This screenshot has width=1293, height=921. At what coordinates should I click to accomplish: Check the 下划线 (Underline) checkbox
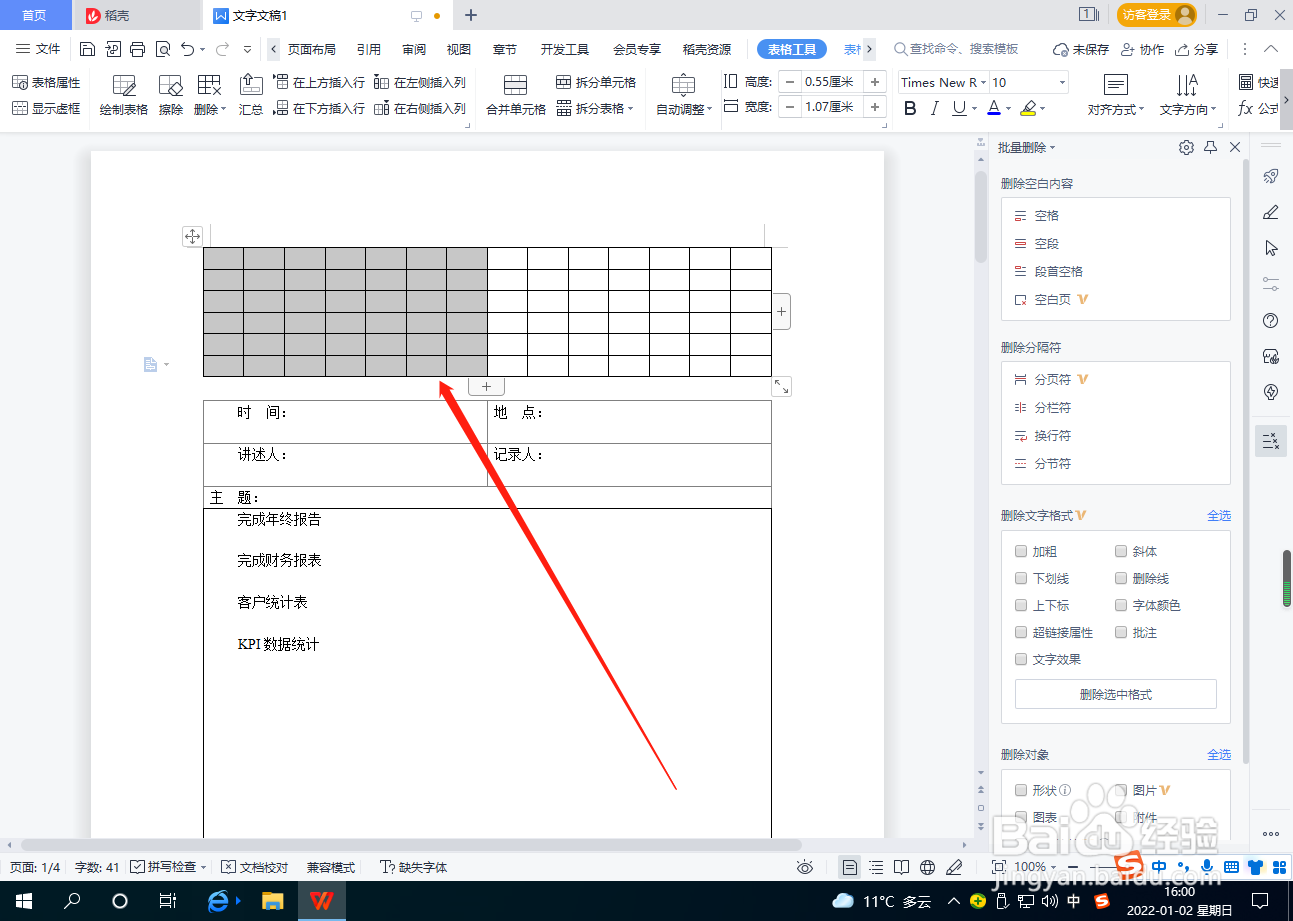tap(1020, 578)
